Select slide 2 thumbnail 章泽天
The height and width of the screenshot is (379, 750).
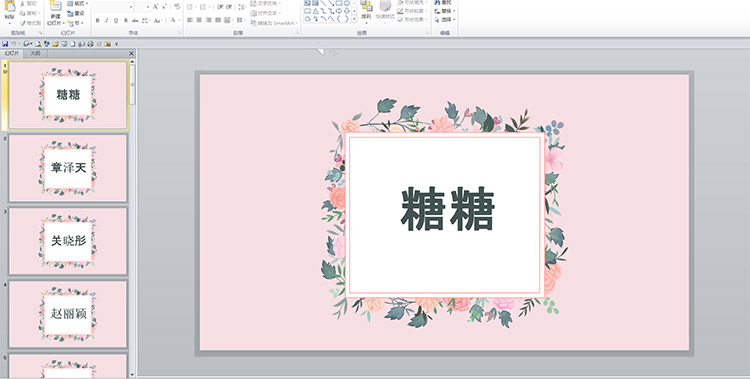point(68,168)
